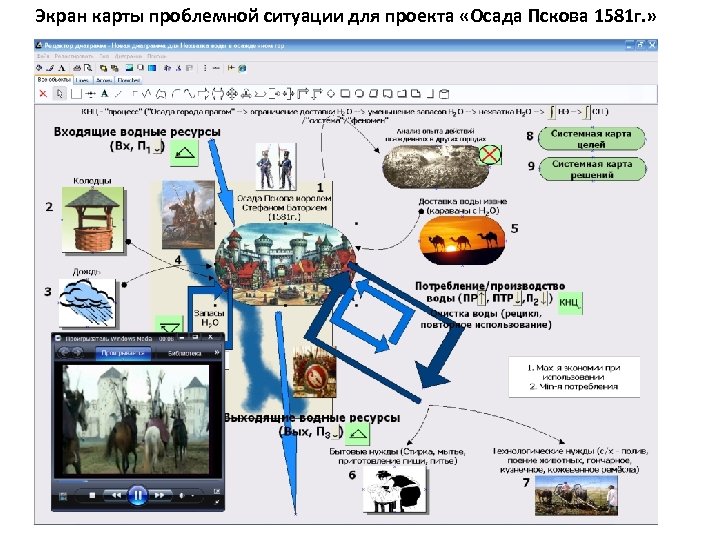Click green triangle beside Выходящие водные ресурсы
Screen dimensions: 720x540
pos(357,433)
